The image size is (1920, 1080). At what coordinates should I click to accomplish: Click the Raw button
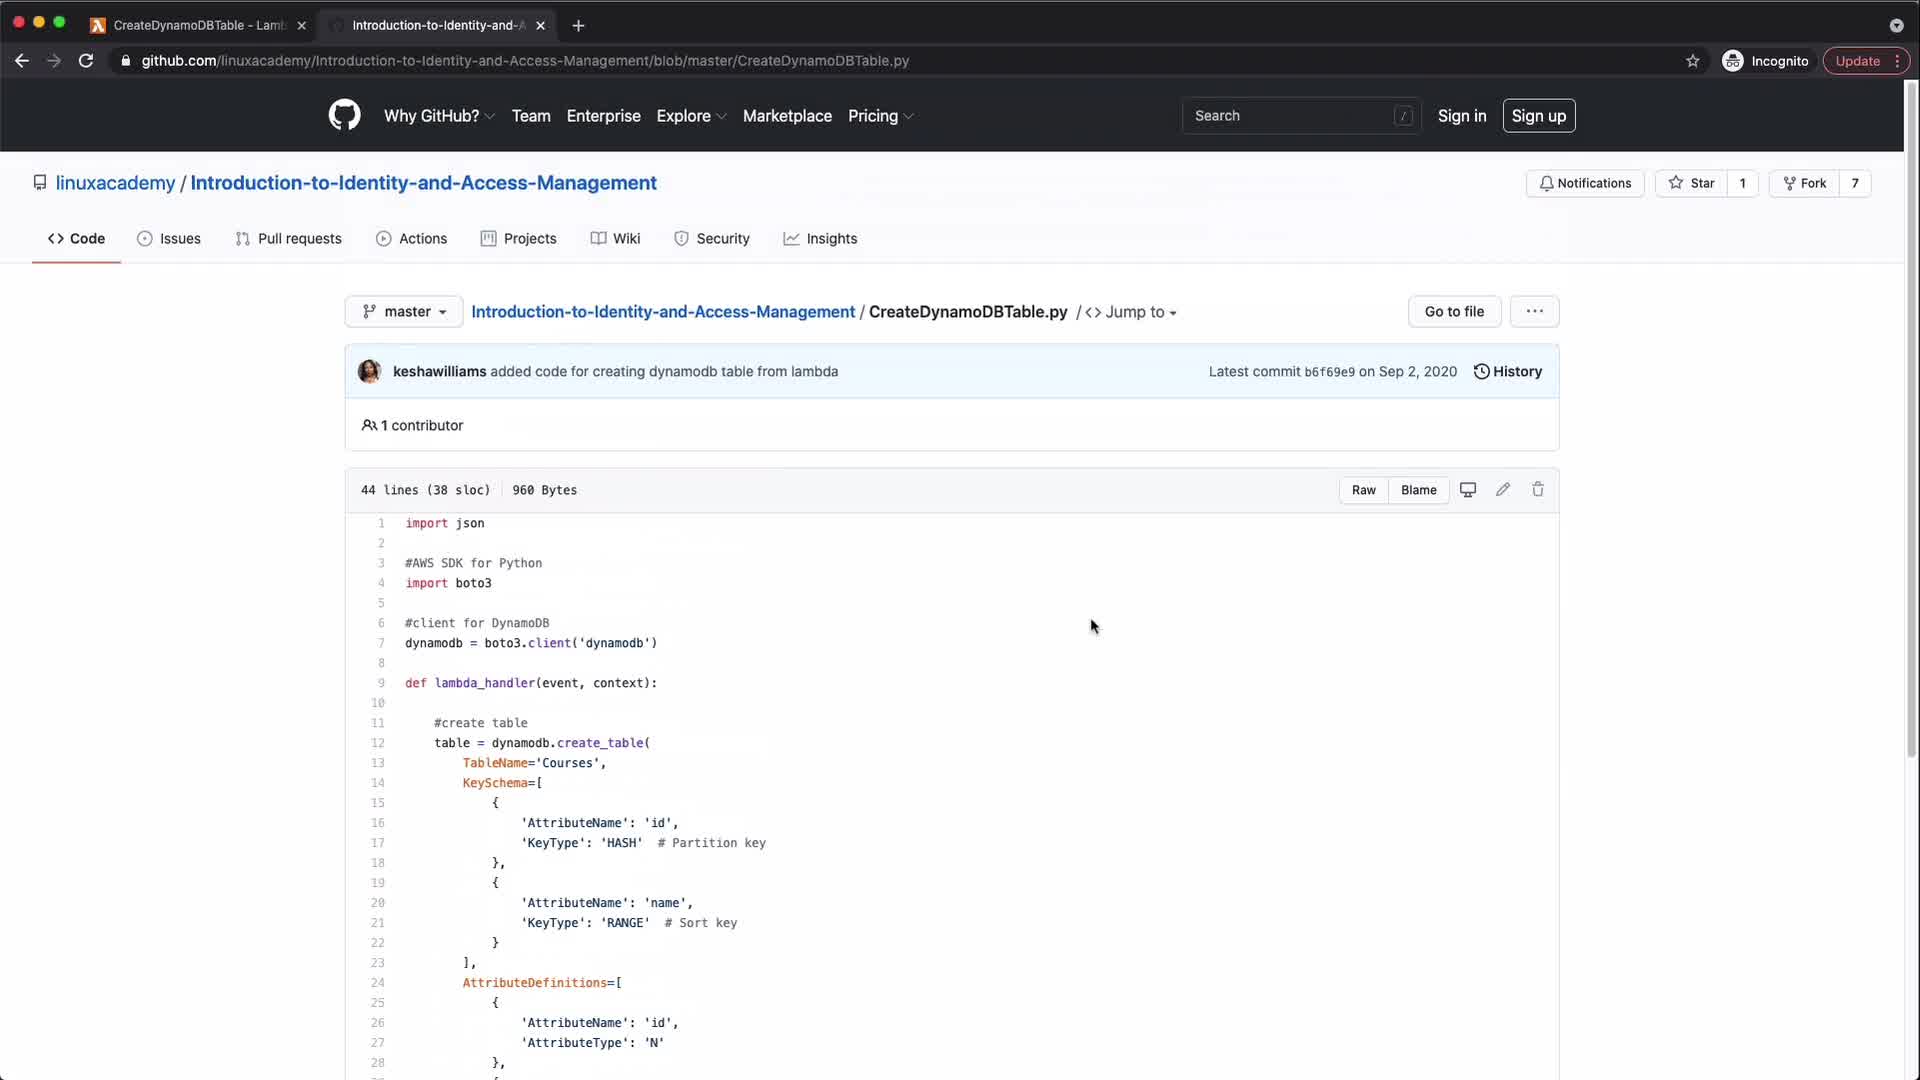point(1363,490)
